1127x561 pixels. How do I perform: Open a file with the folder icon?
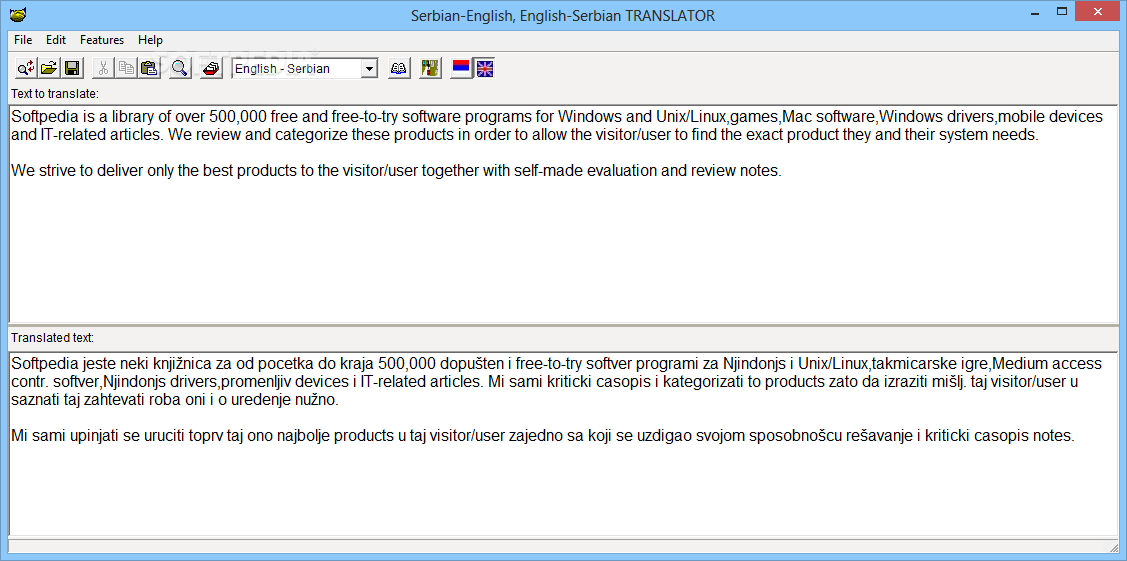click(48, 68)
